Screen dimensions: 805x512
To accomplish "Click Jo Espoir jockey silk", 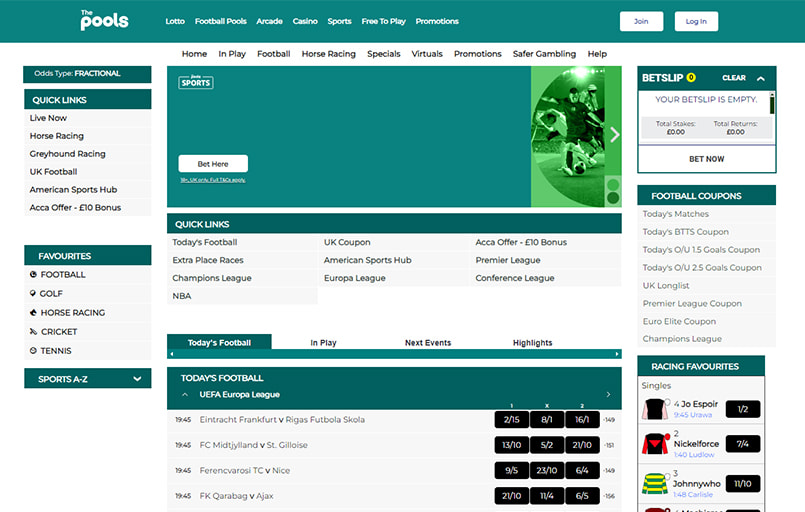I will pyautogui.click(x=654, y=409).
